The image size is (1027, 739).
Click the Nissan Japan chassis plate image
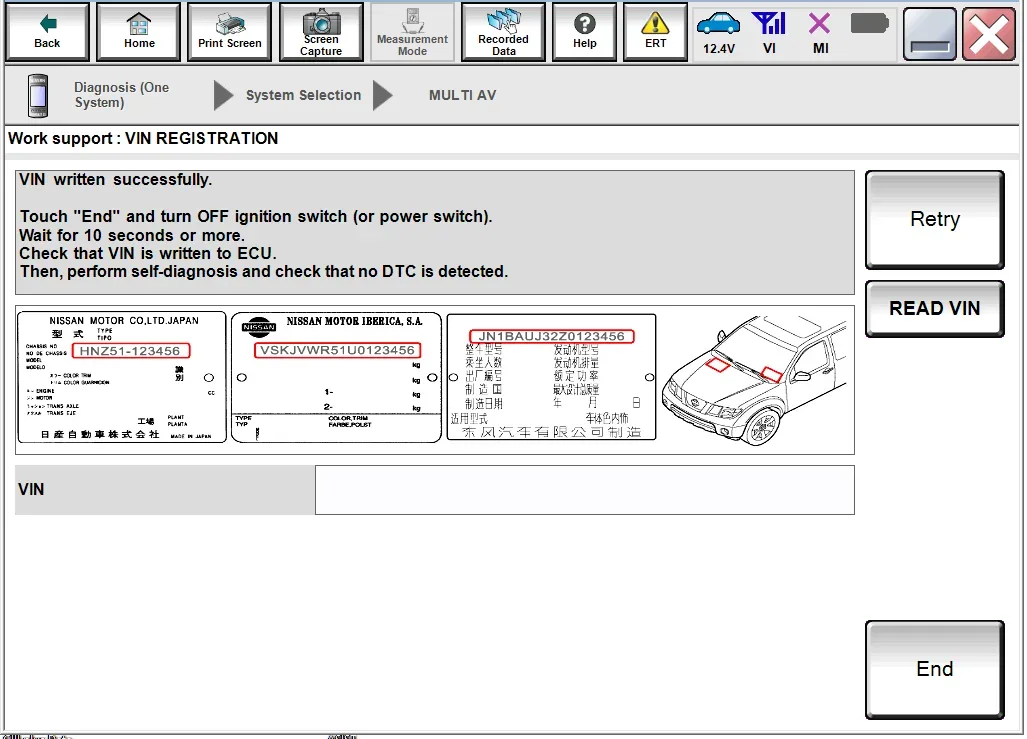click(x=122, y=377)
